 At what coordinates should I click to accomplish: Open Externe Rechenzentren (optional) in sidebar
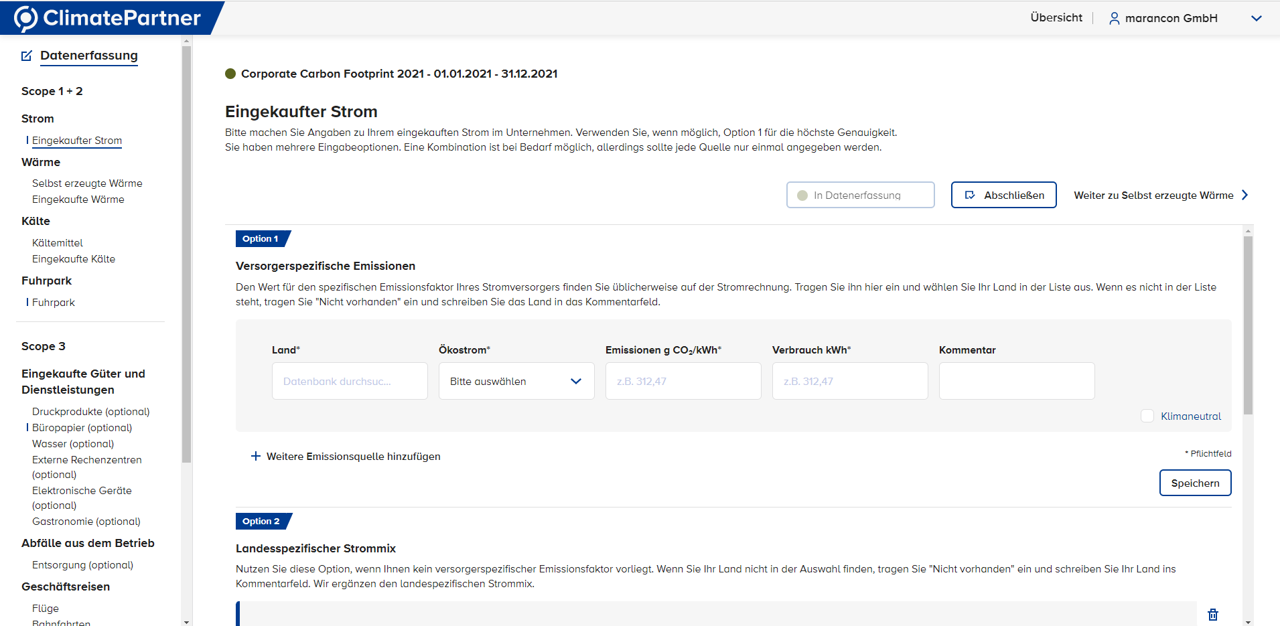(x=87, y=467)
